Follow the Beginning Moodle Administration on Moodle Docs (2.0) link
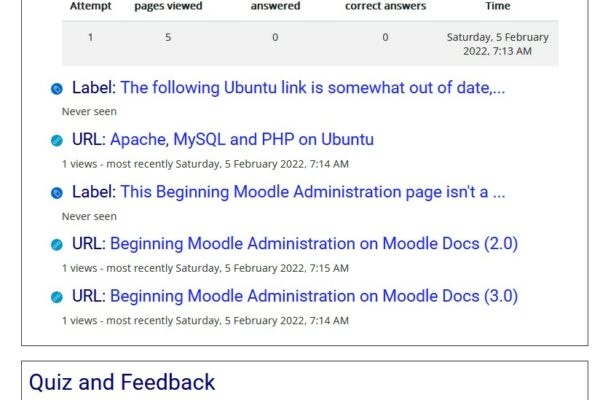This screenshot has width=600, height=400. (313, 243)
